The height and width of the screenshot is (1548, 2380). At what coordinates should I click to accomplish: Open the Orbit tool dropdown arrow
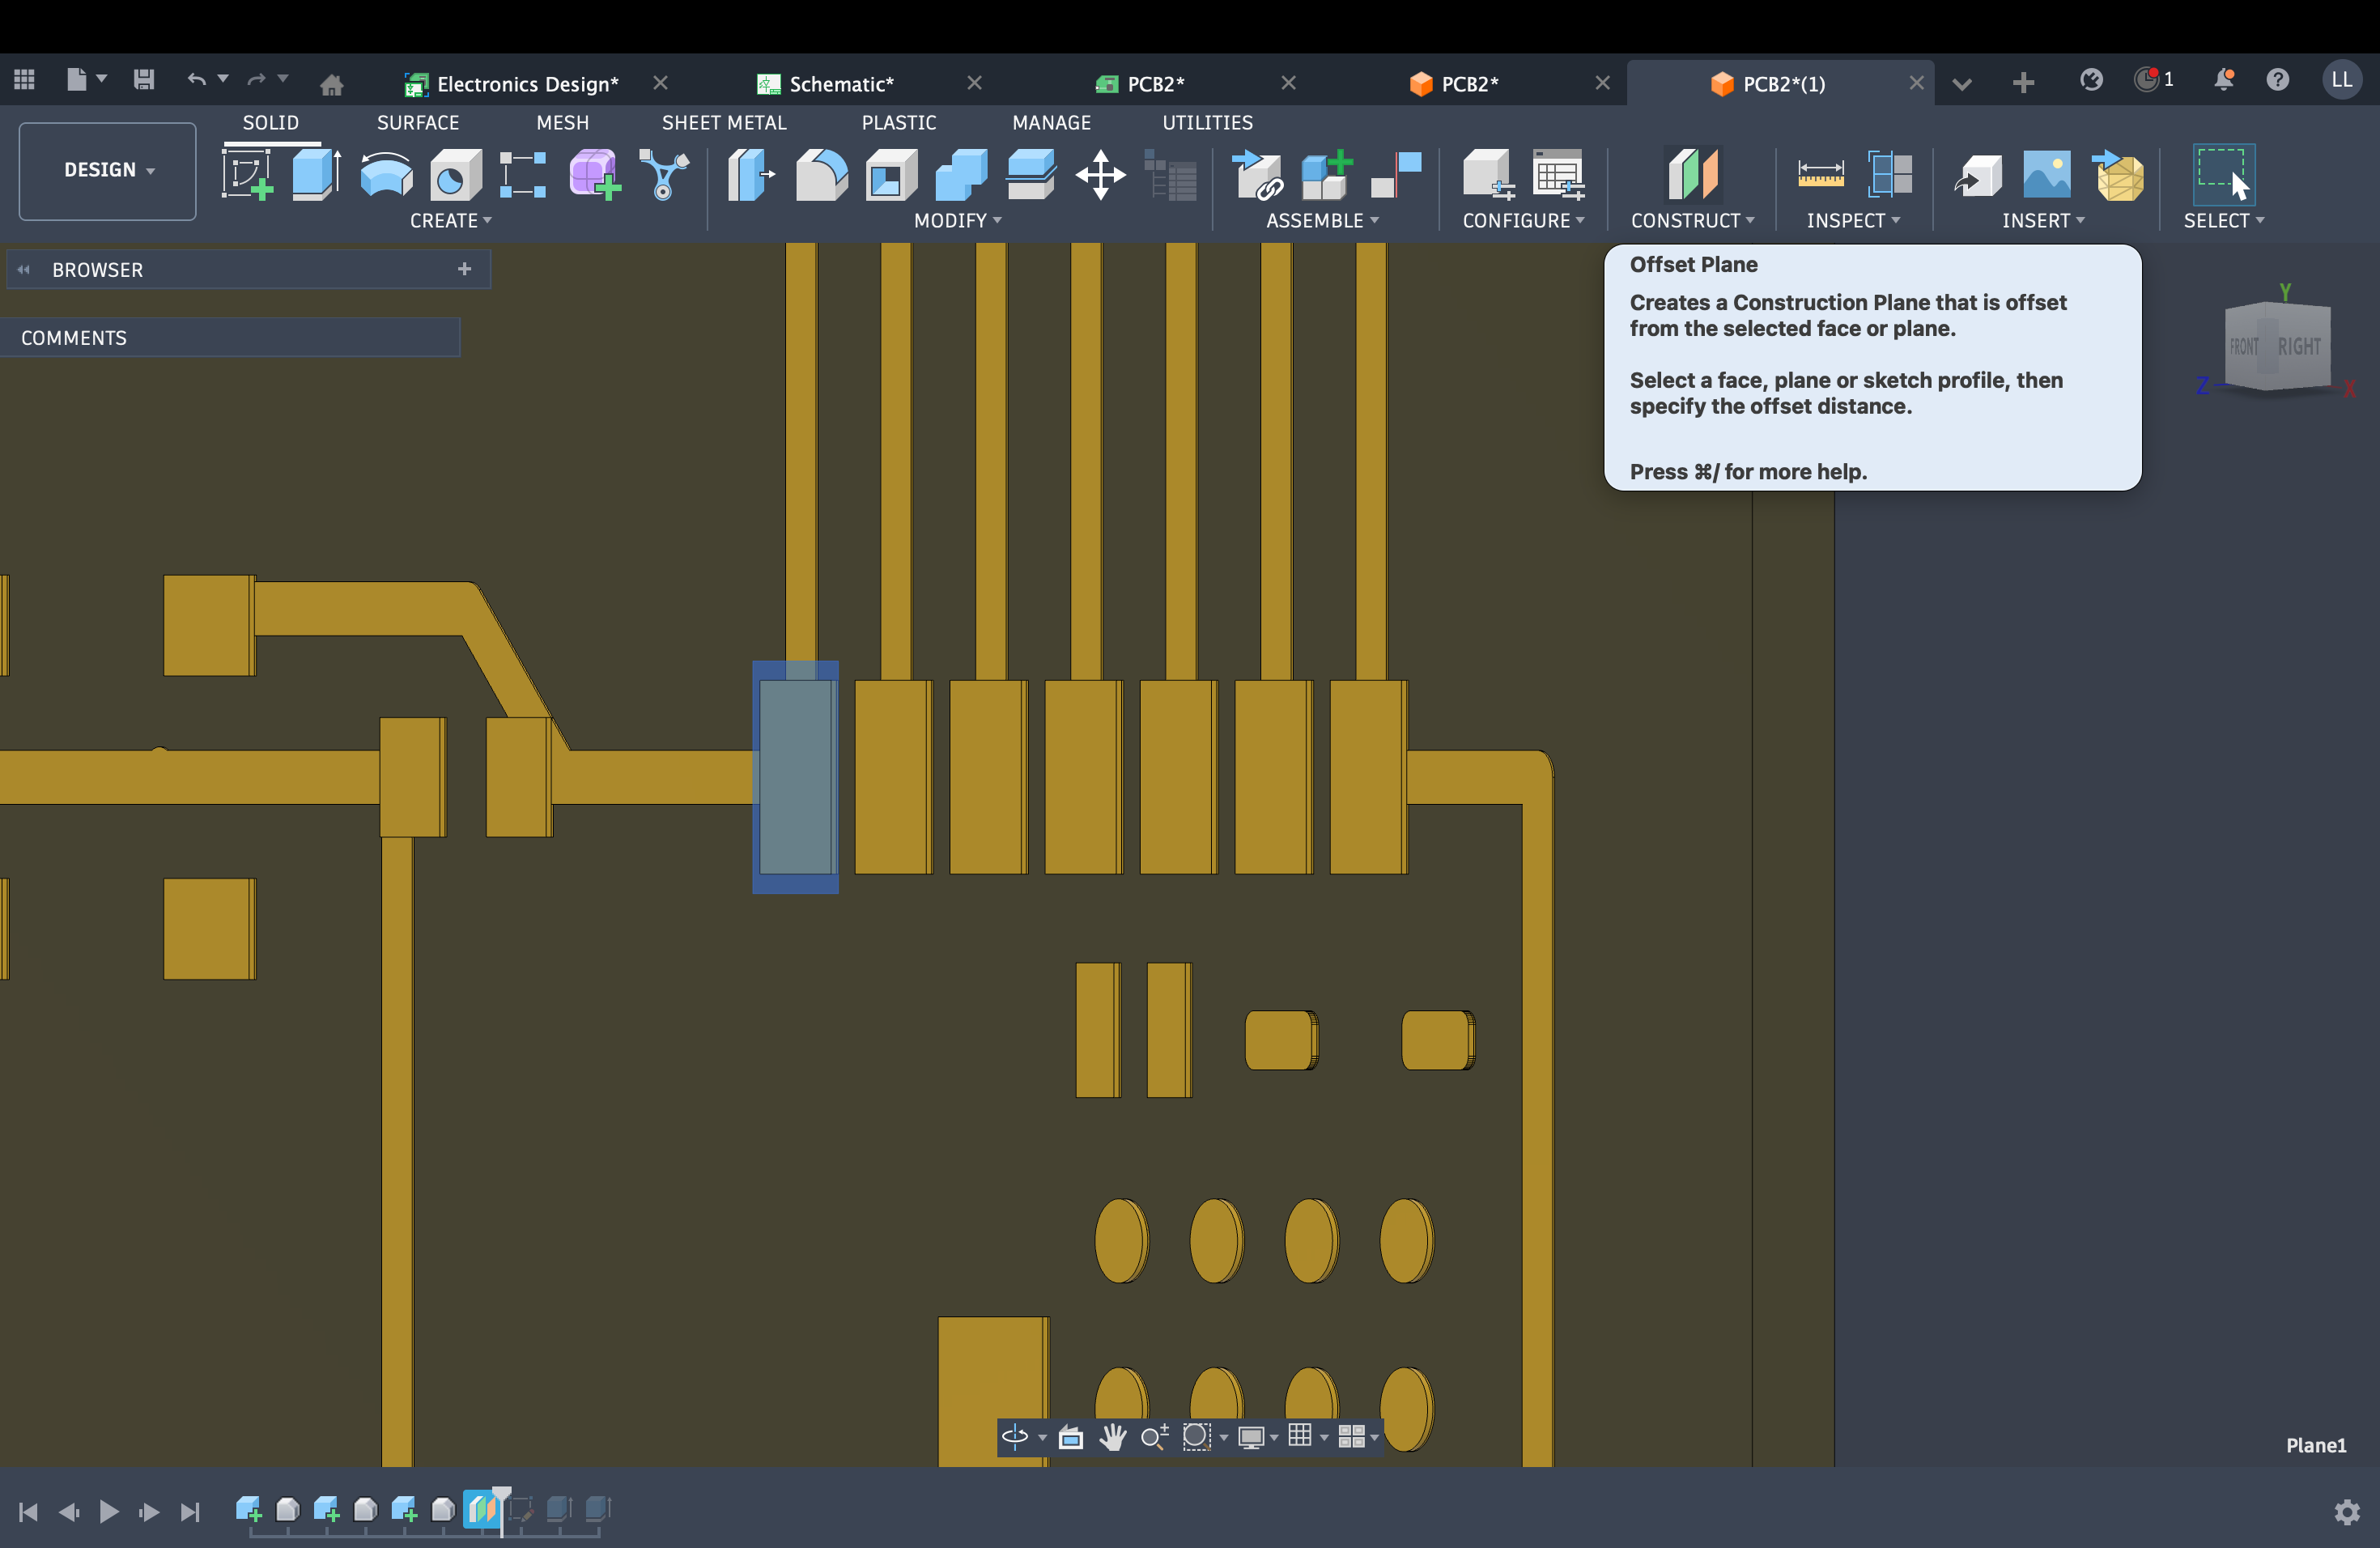pyautogui.click(x=1041, y=1437)
